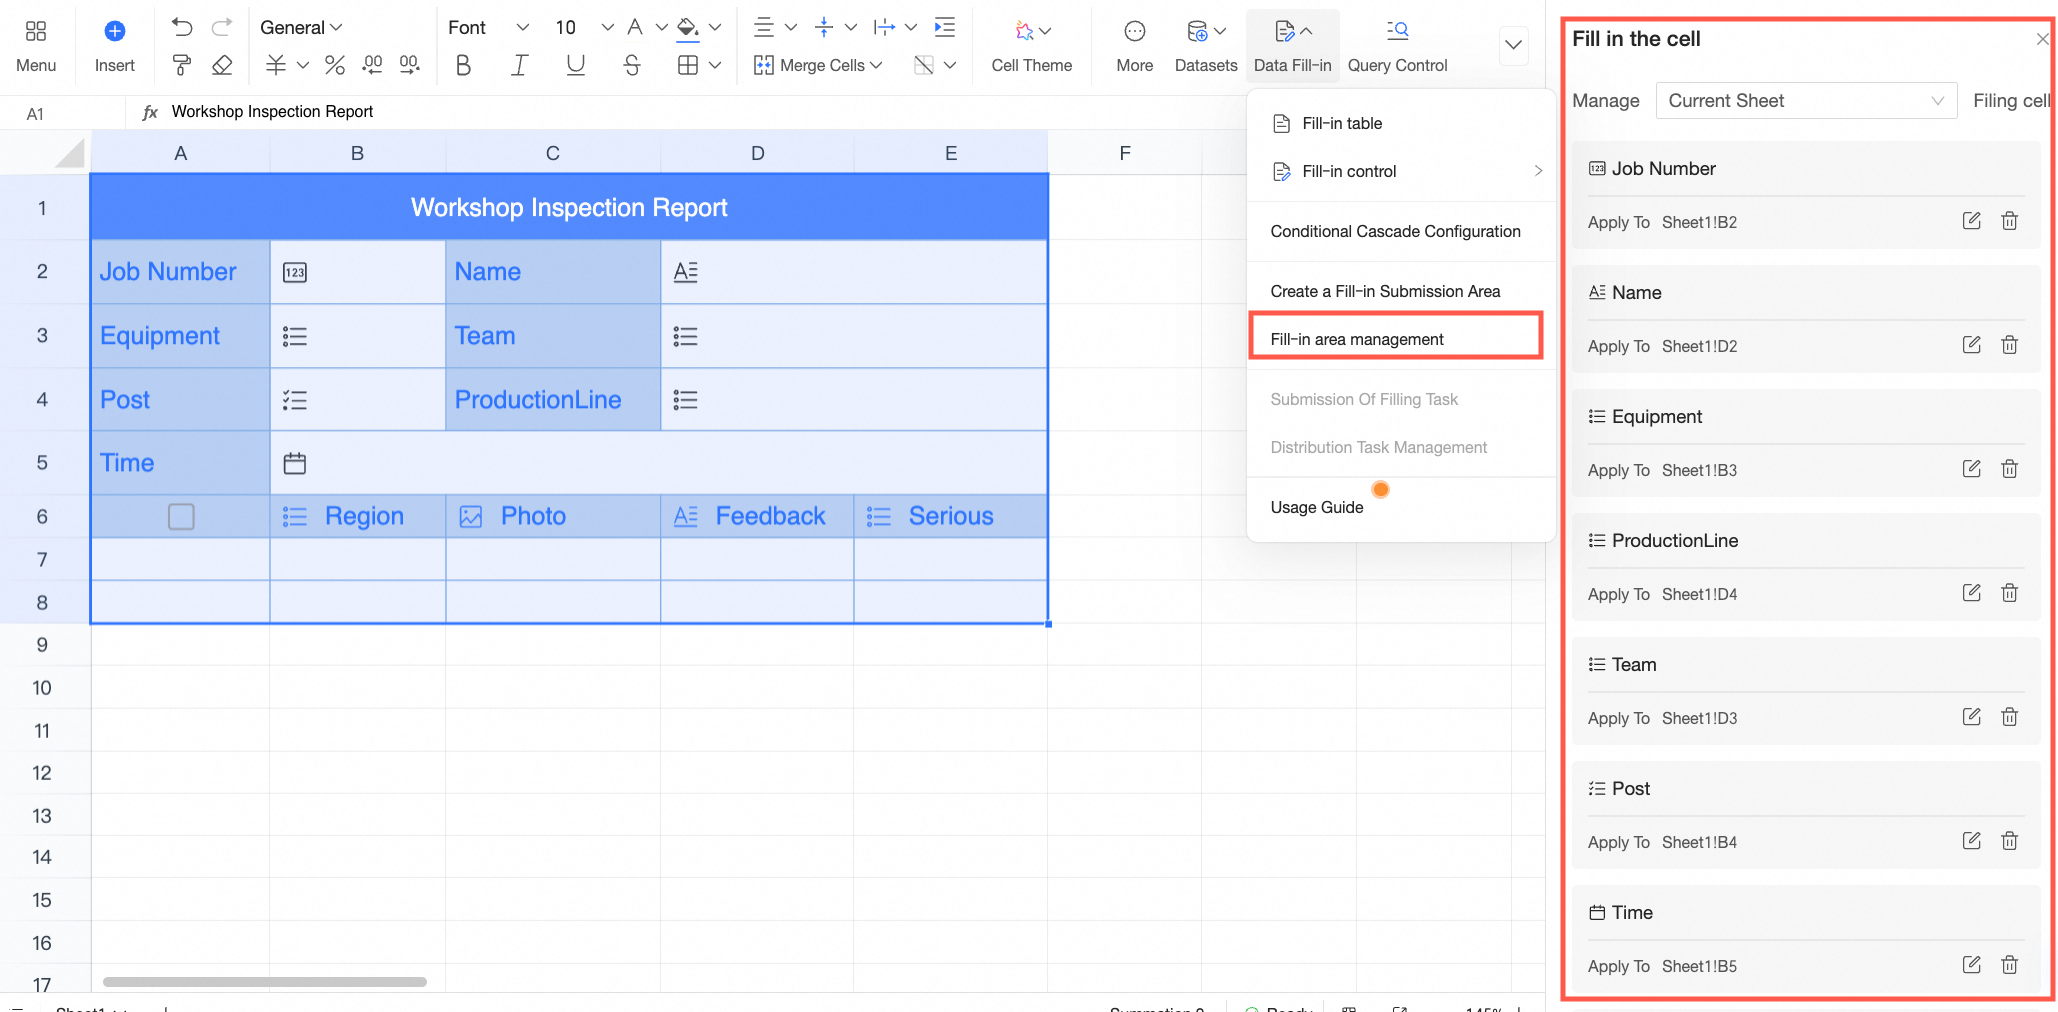Open the Menu grid icon
2058x1012 pixels.
tap(36, 31)
